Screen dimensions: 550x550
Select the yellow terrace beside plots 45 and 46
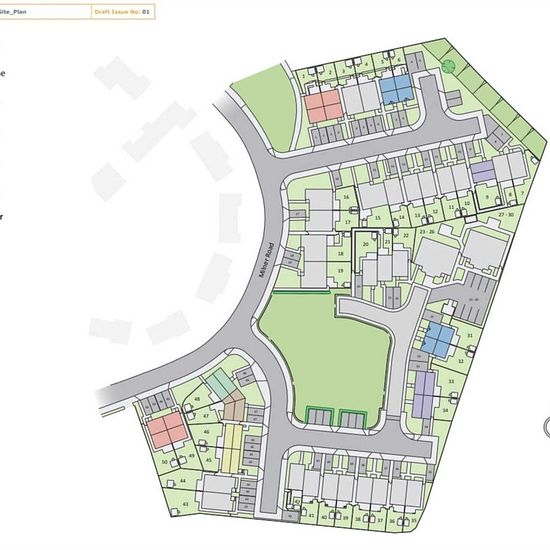coord(231,448)
